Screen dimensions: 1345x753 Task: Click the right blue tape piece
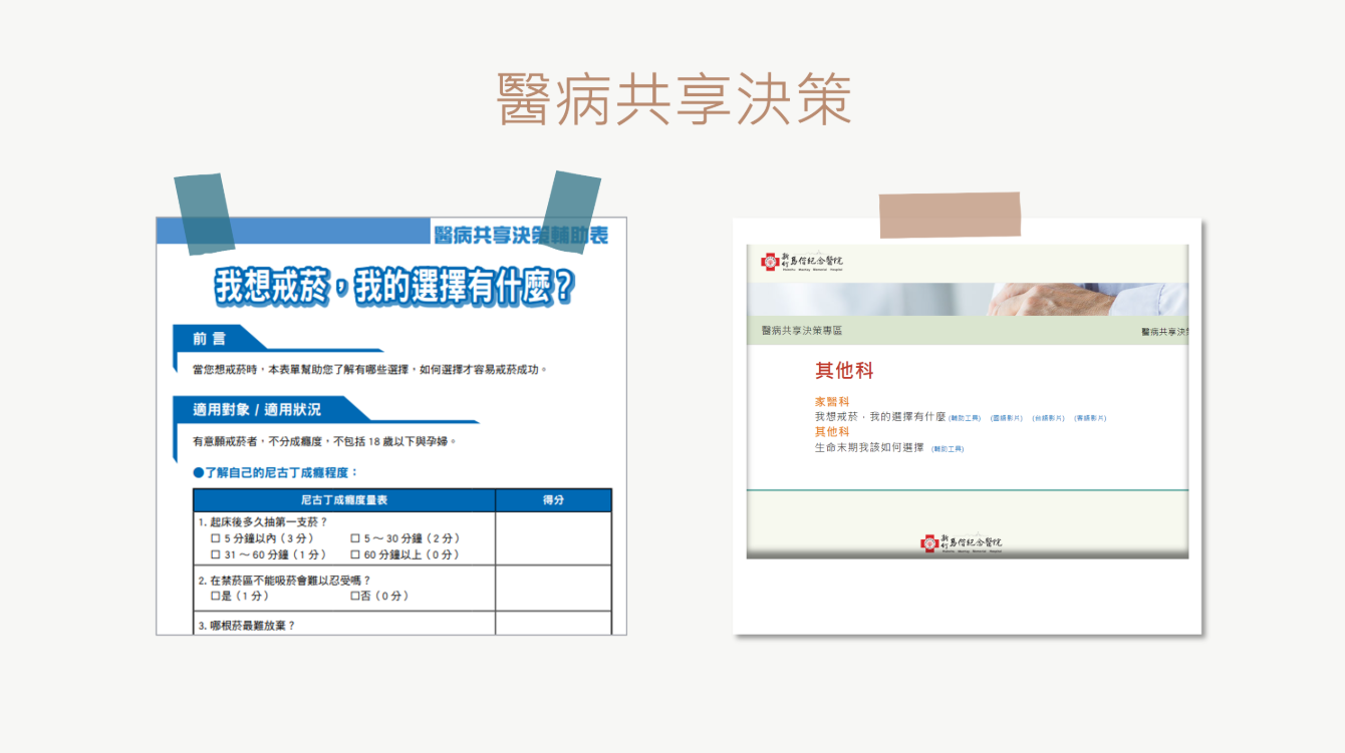(x=571, y=212)
